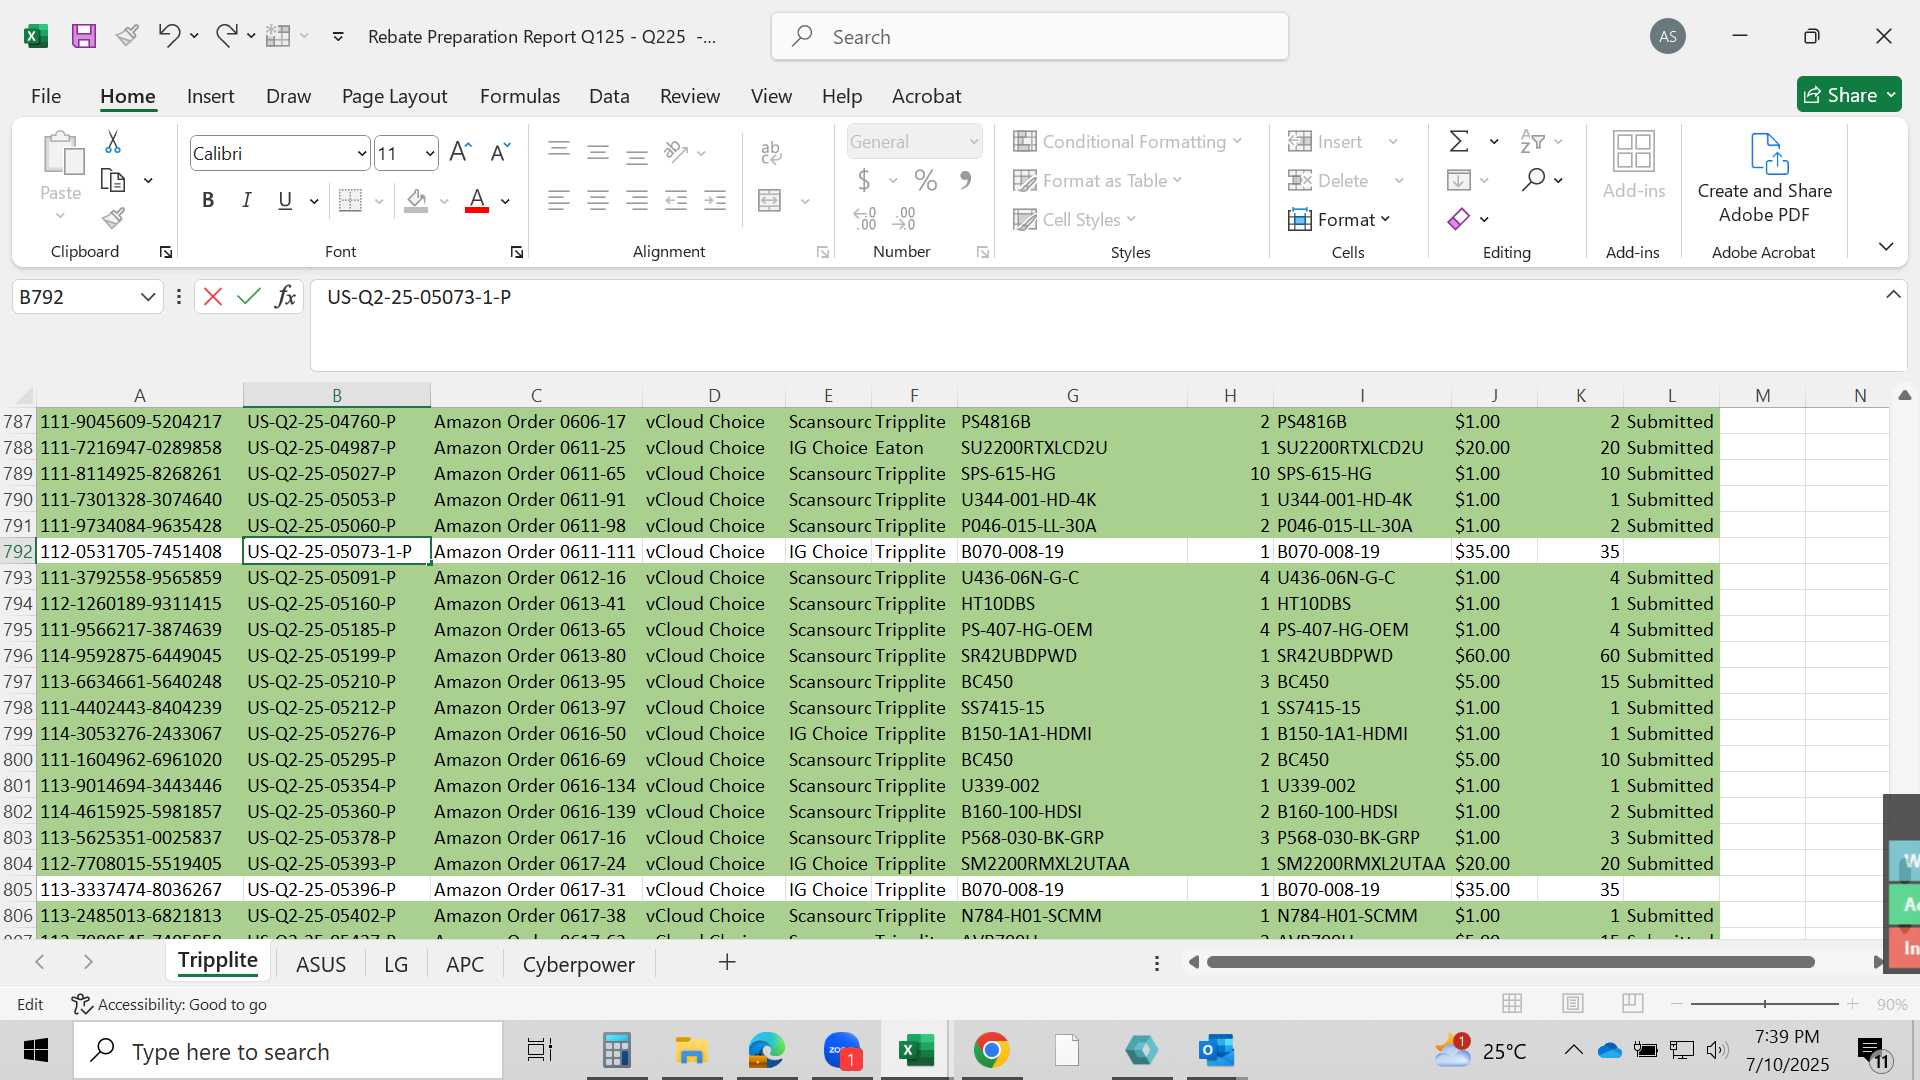1920x1080 pixels.
Task: Click the Add-ins icon
Action: click(1634, 166)
